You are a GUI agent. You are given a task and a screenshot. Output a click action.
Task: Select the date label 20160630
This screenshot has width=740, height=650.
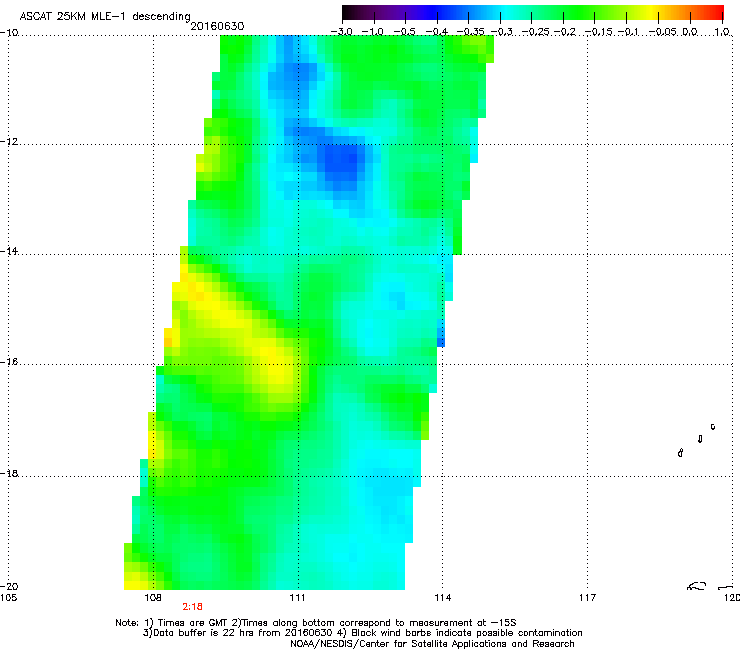[217, 26]
